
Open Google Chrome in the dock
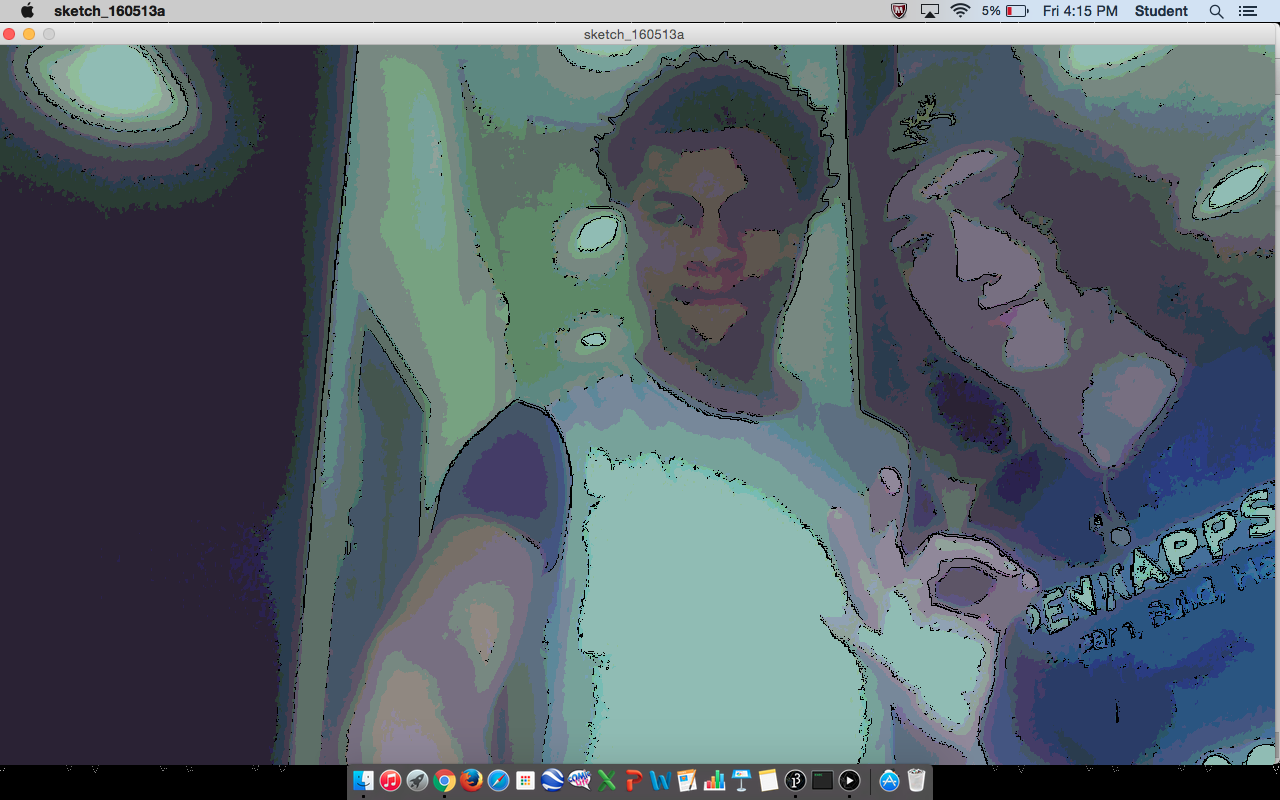click(x=444, y=781)
